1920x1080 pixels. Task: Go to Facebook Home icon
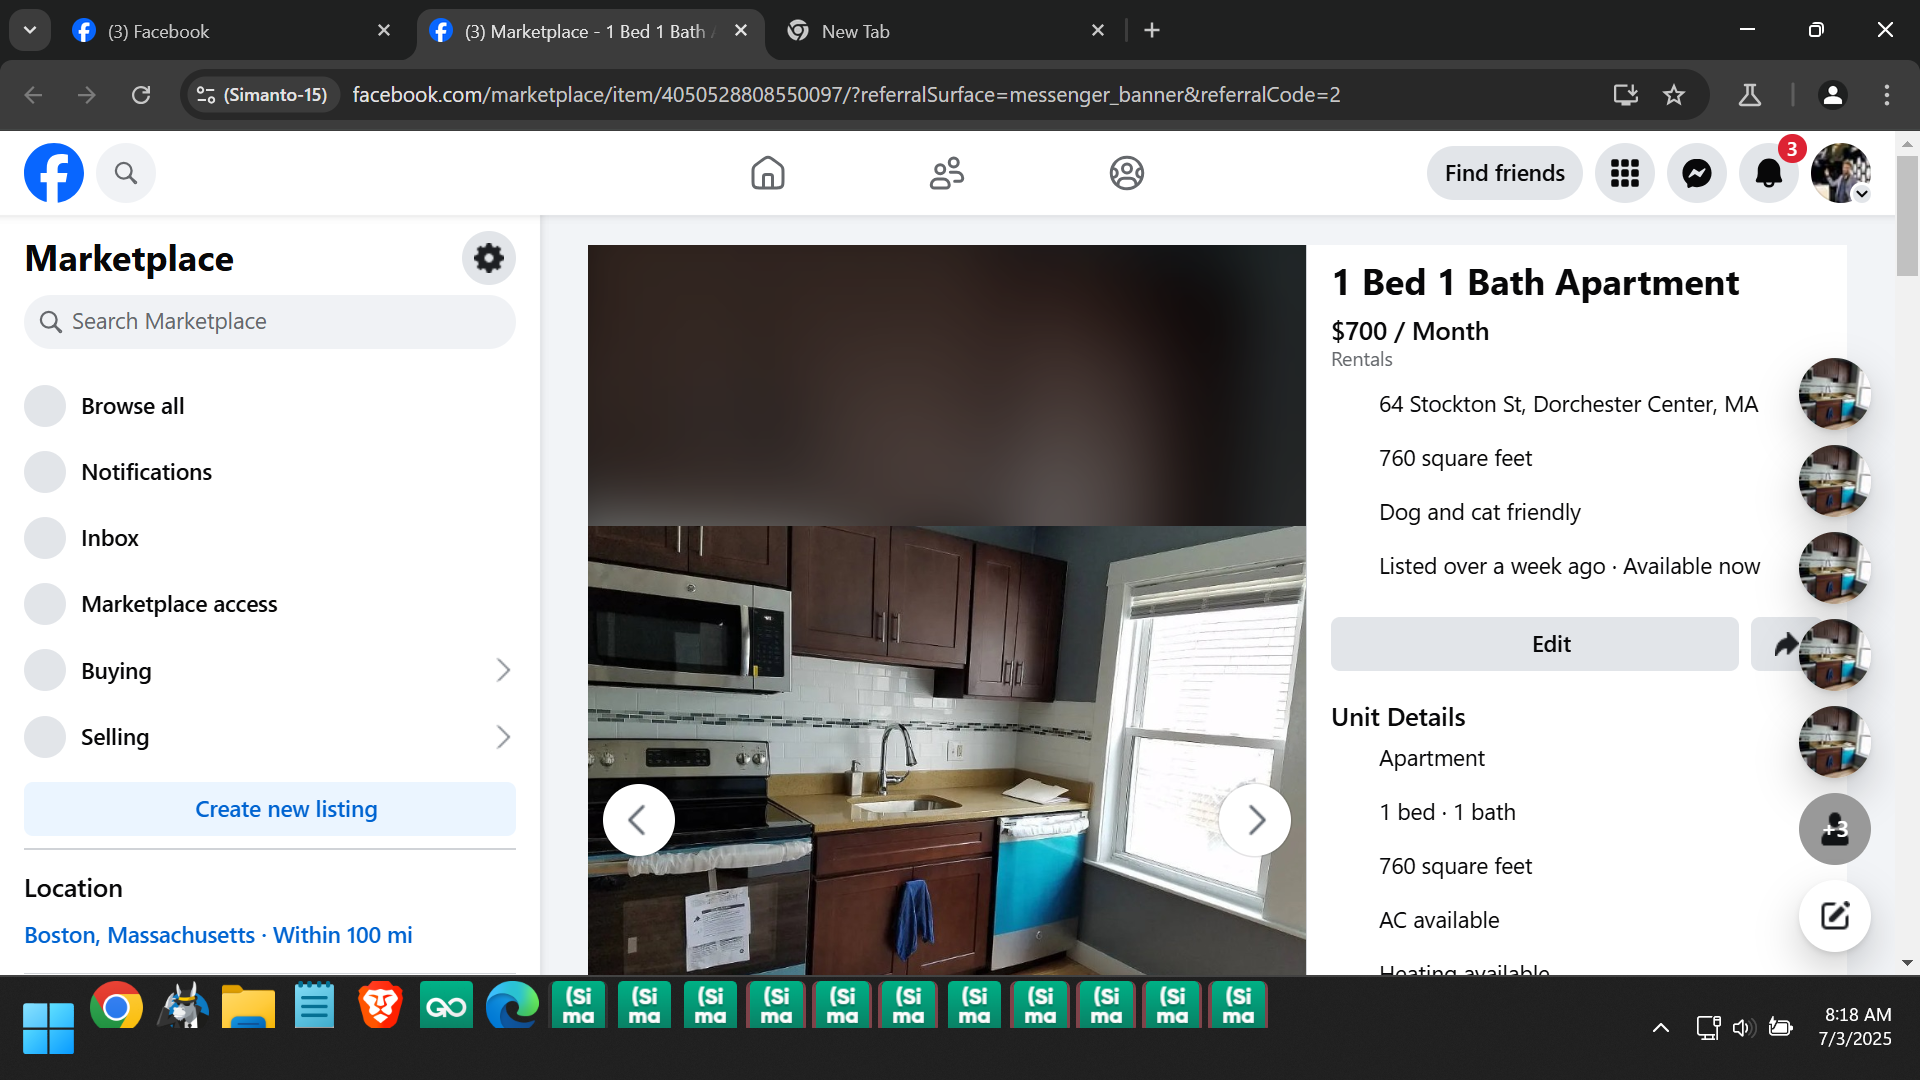(767, 173)
